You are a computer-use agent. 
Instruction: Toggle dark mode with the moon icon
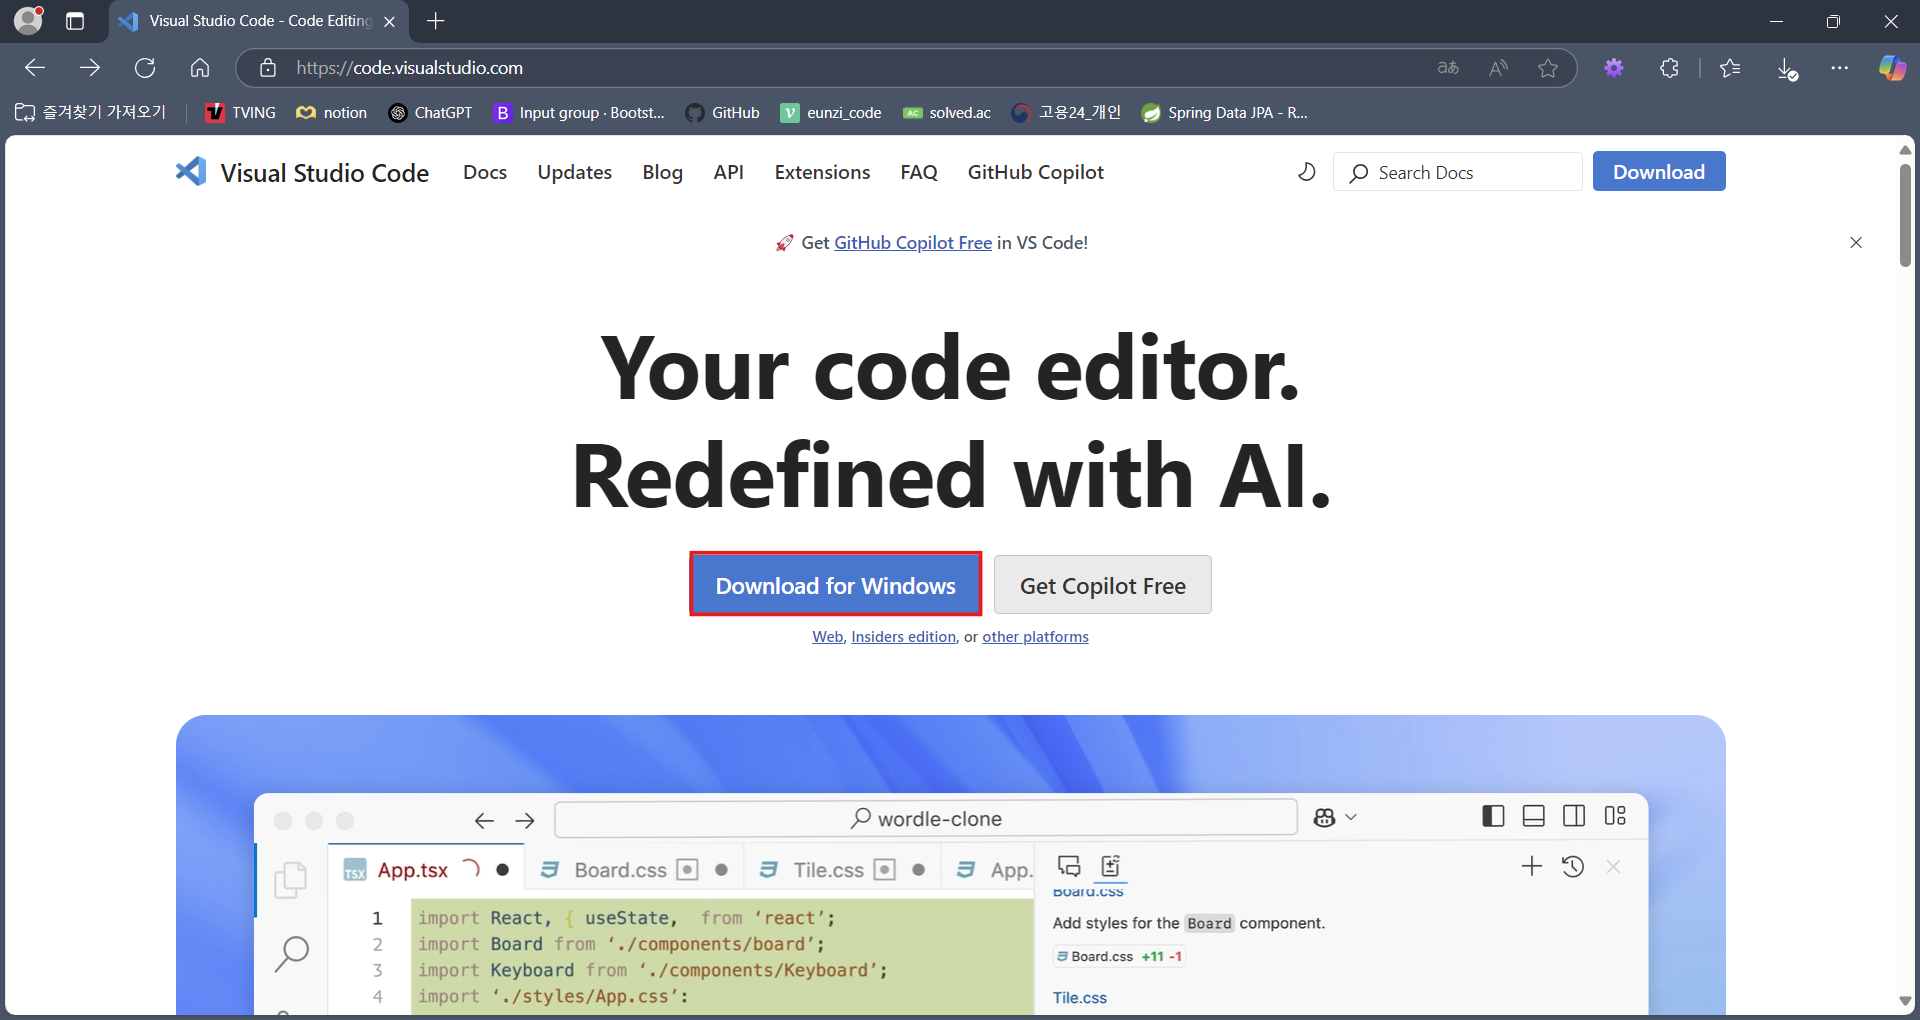click(x=1307, y=171)
